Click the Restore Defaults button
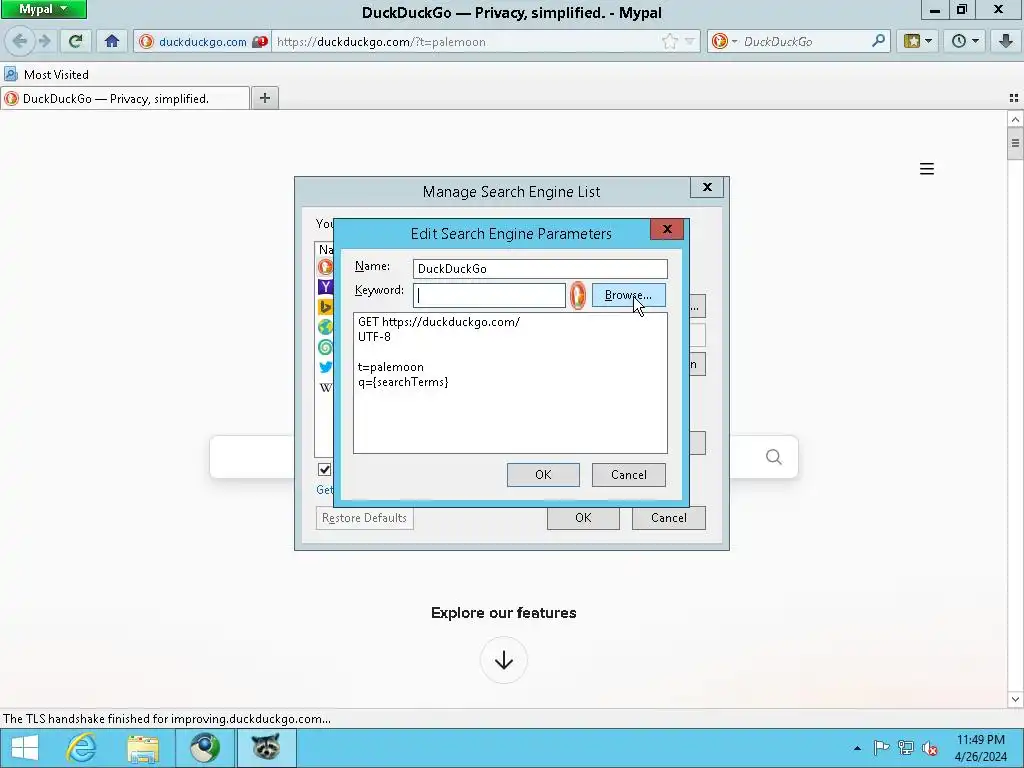Viewport: 1024px width, 768px height. tap(364, 518)
